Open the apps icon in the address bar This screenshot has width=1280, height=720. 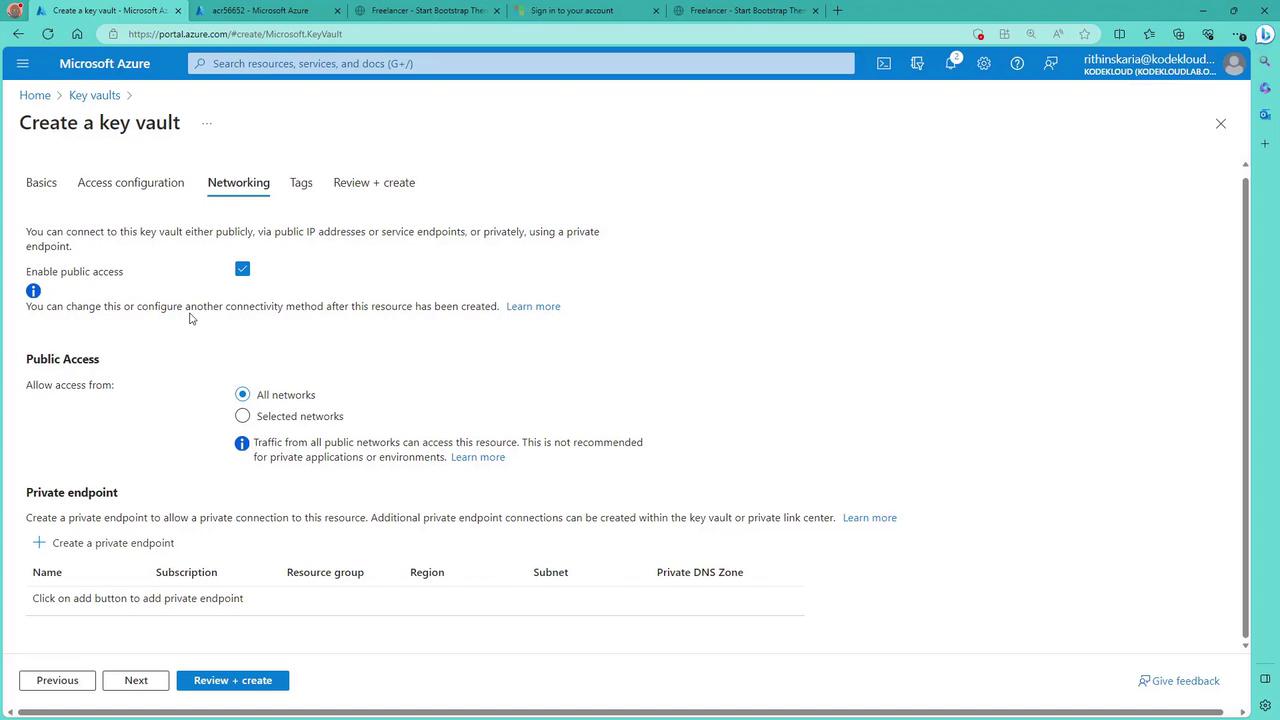[x=1004, y=34]
